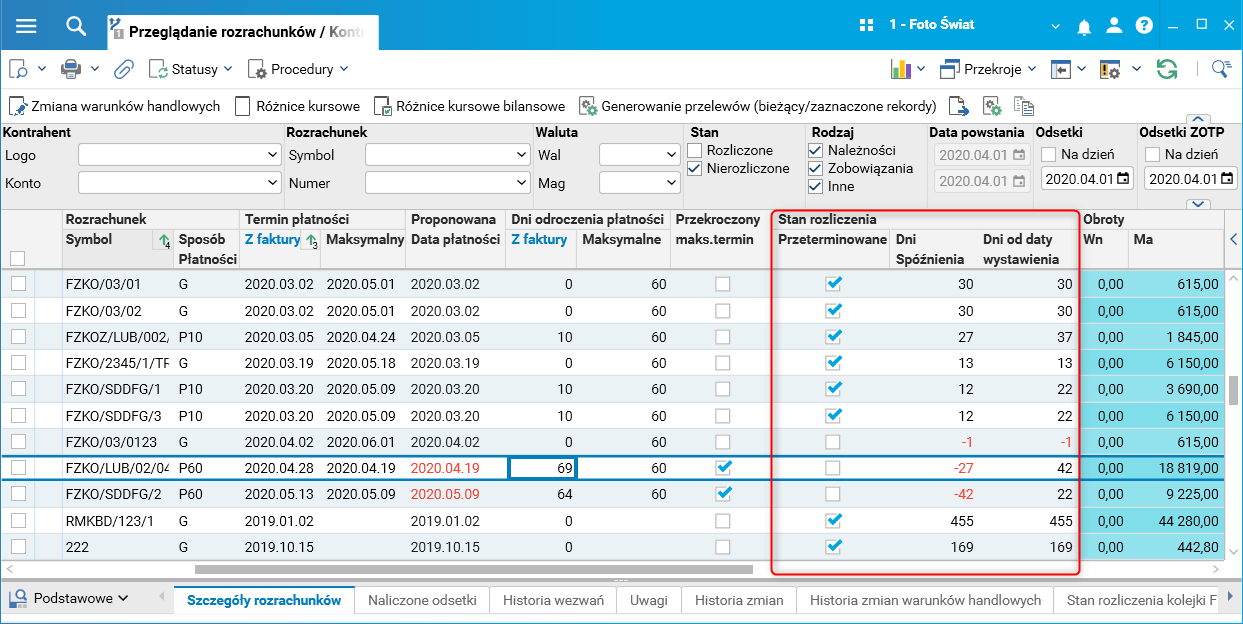This screenshot has height=624, width=1243.
Task: Click the gear icon after the export icon
Action: tap(992, 106)
